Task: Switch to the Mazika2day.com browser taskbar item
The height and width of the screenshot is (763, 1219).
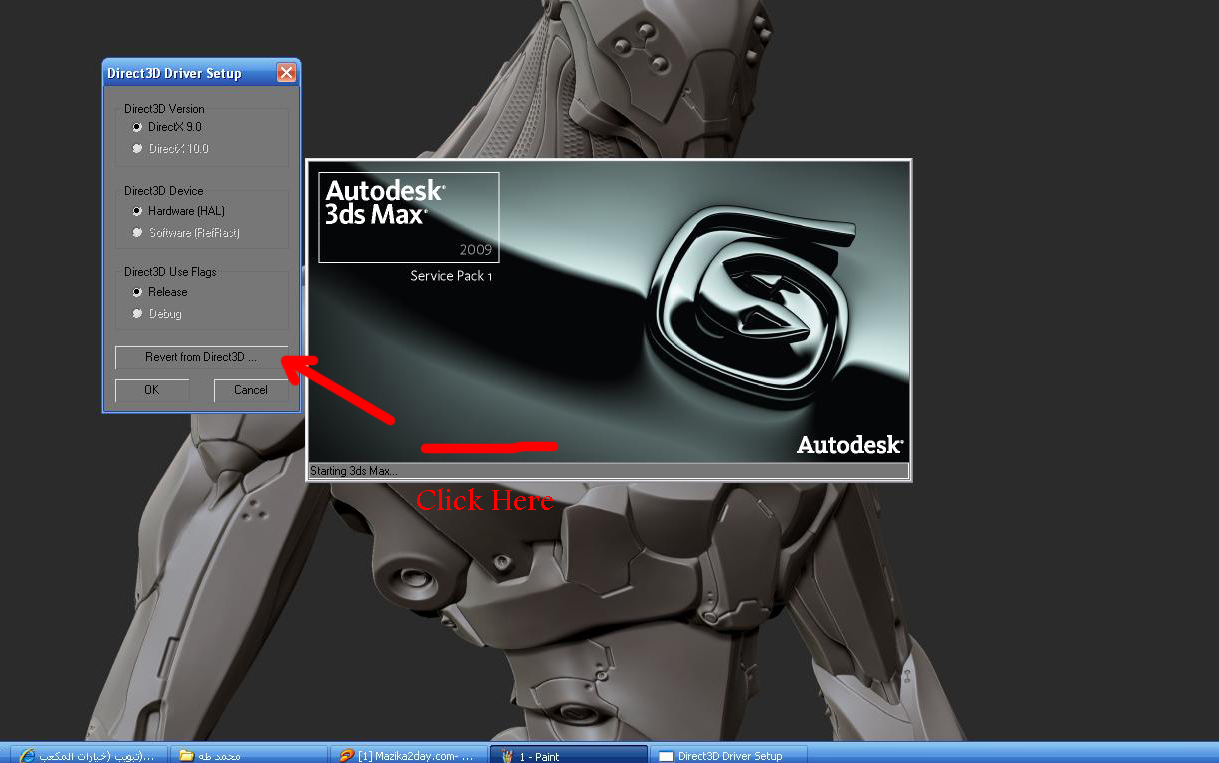Action: point(409,755)
